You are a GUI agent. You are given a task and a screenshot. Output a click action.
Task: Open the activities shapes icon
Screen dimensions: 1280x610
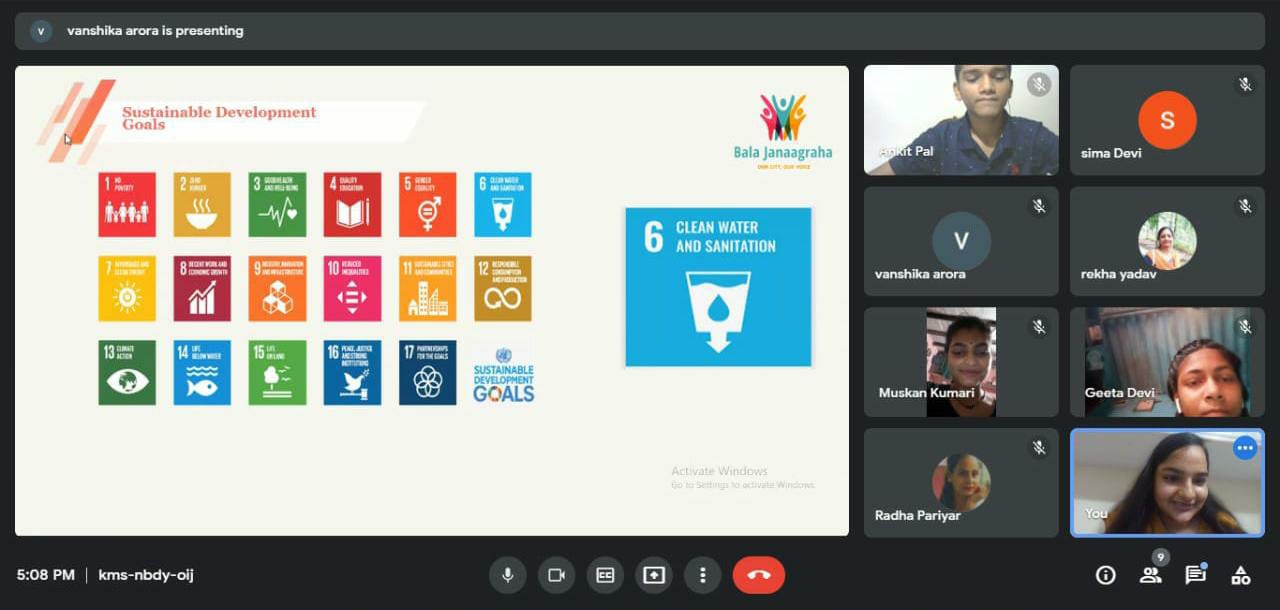[1240, 575]
